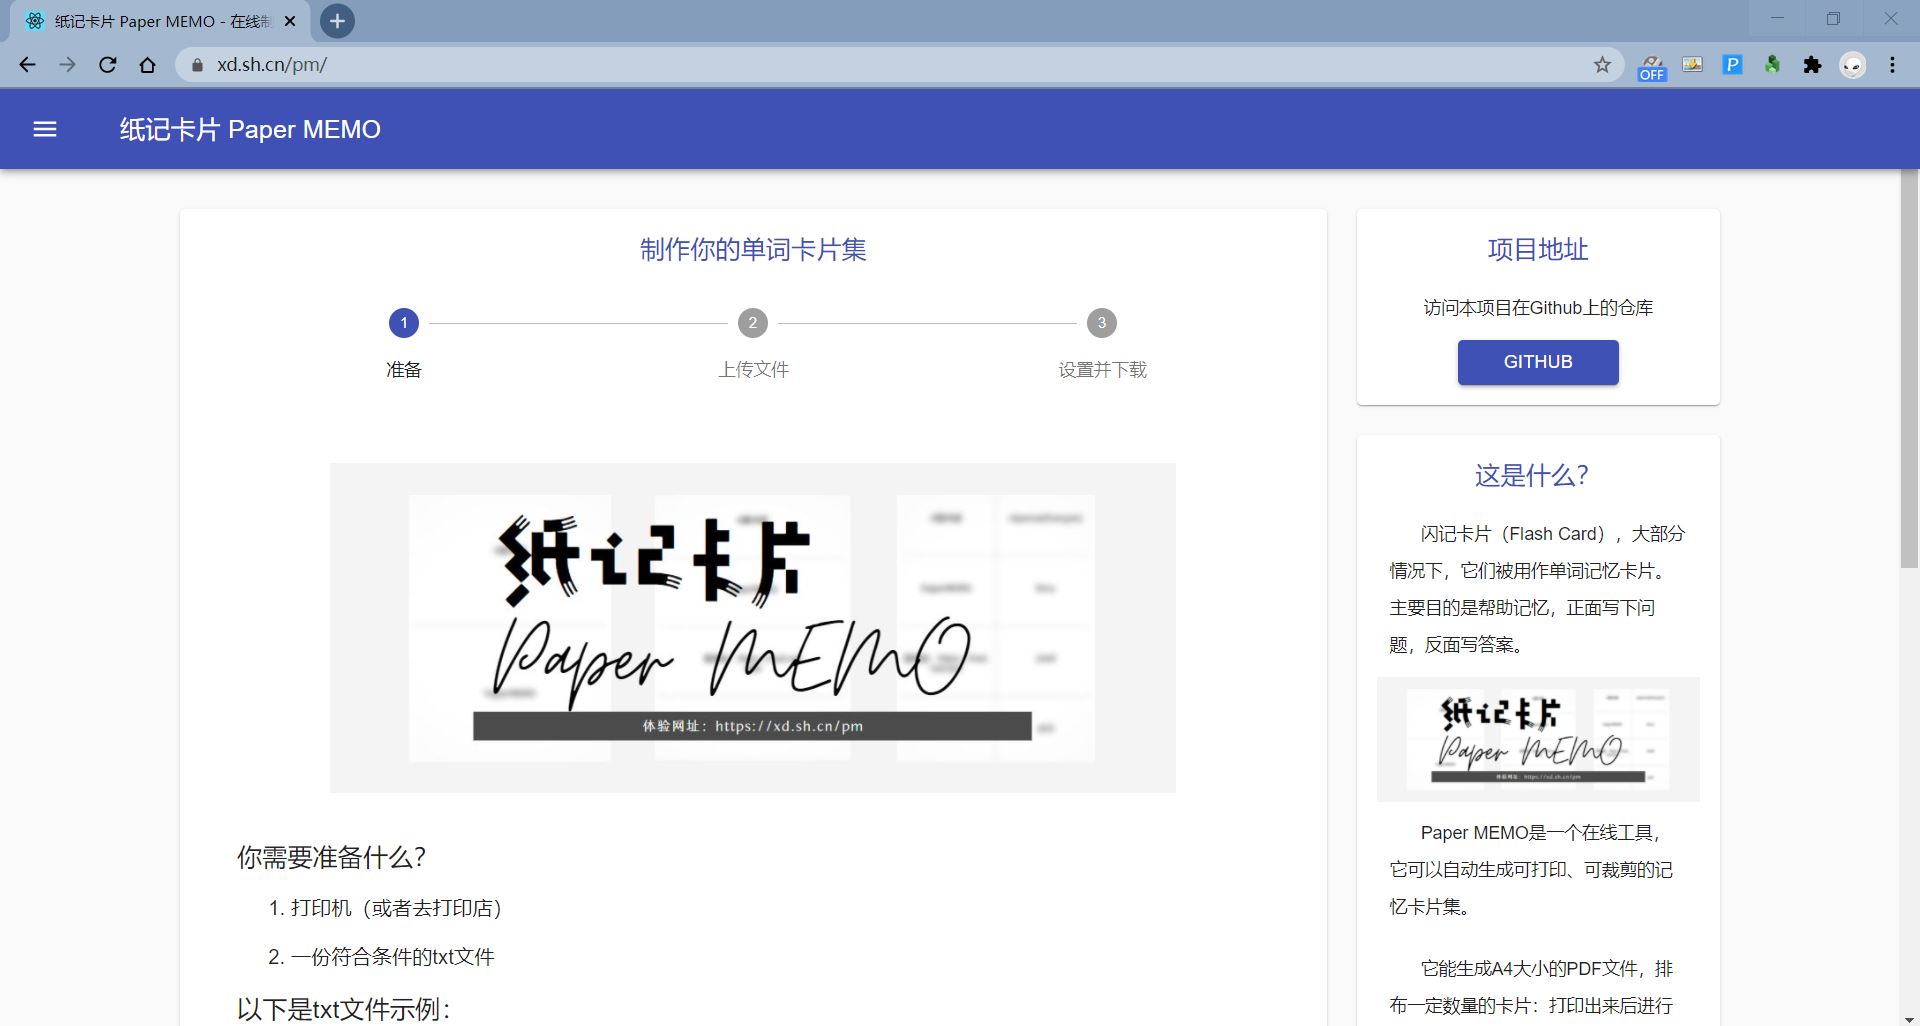Screen dimensions: 1920x1026
Task: Click the small Paper MEMO sidebar thumbnail
Action: (x=1537, y=739)
